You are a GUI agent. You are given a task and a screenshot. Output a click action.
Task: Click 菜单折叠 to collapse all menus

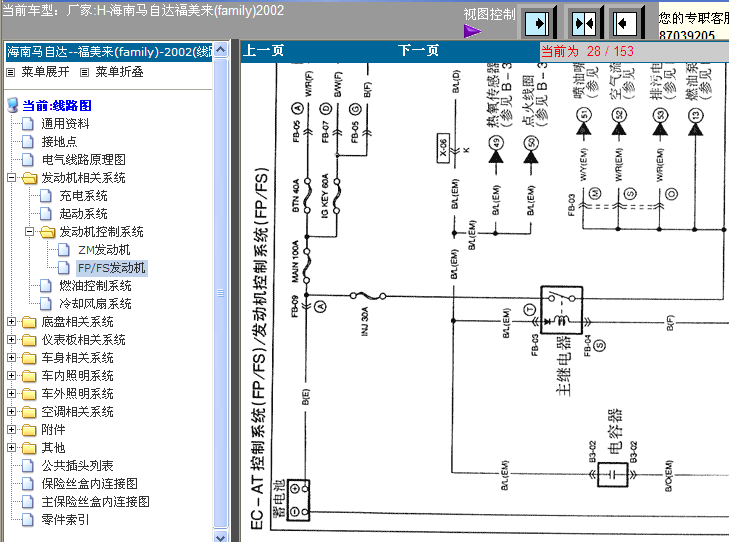(119, 72)
